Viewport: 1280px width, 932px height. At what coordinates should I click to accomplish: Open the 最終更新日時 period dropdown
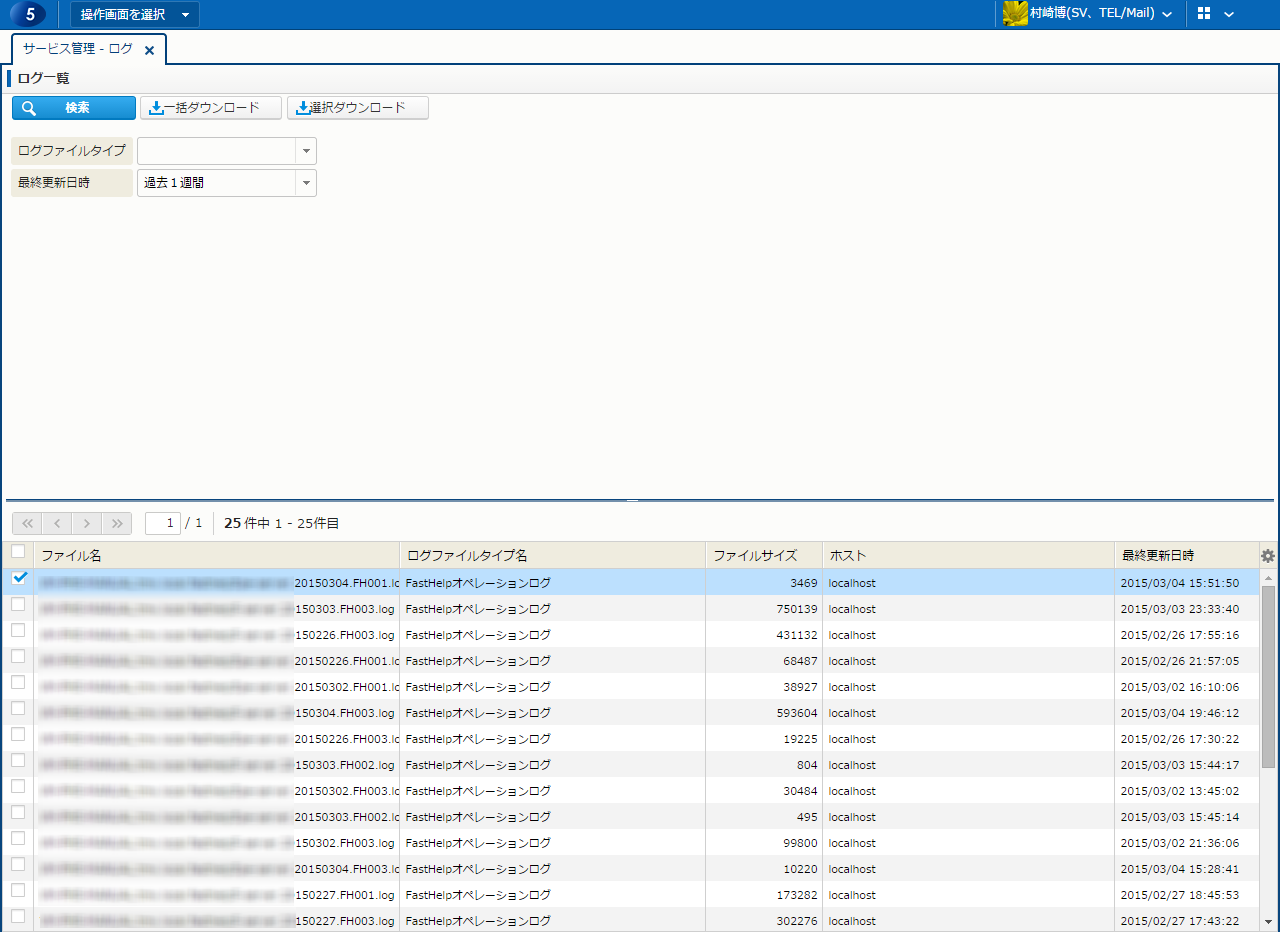click(306, 183)
